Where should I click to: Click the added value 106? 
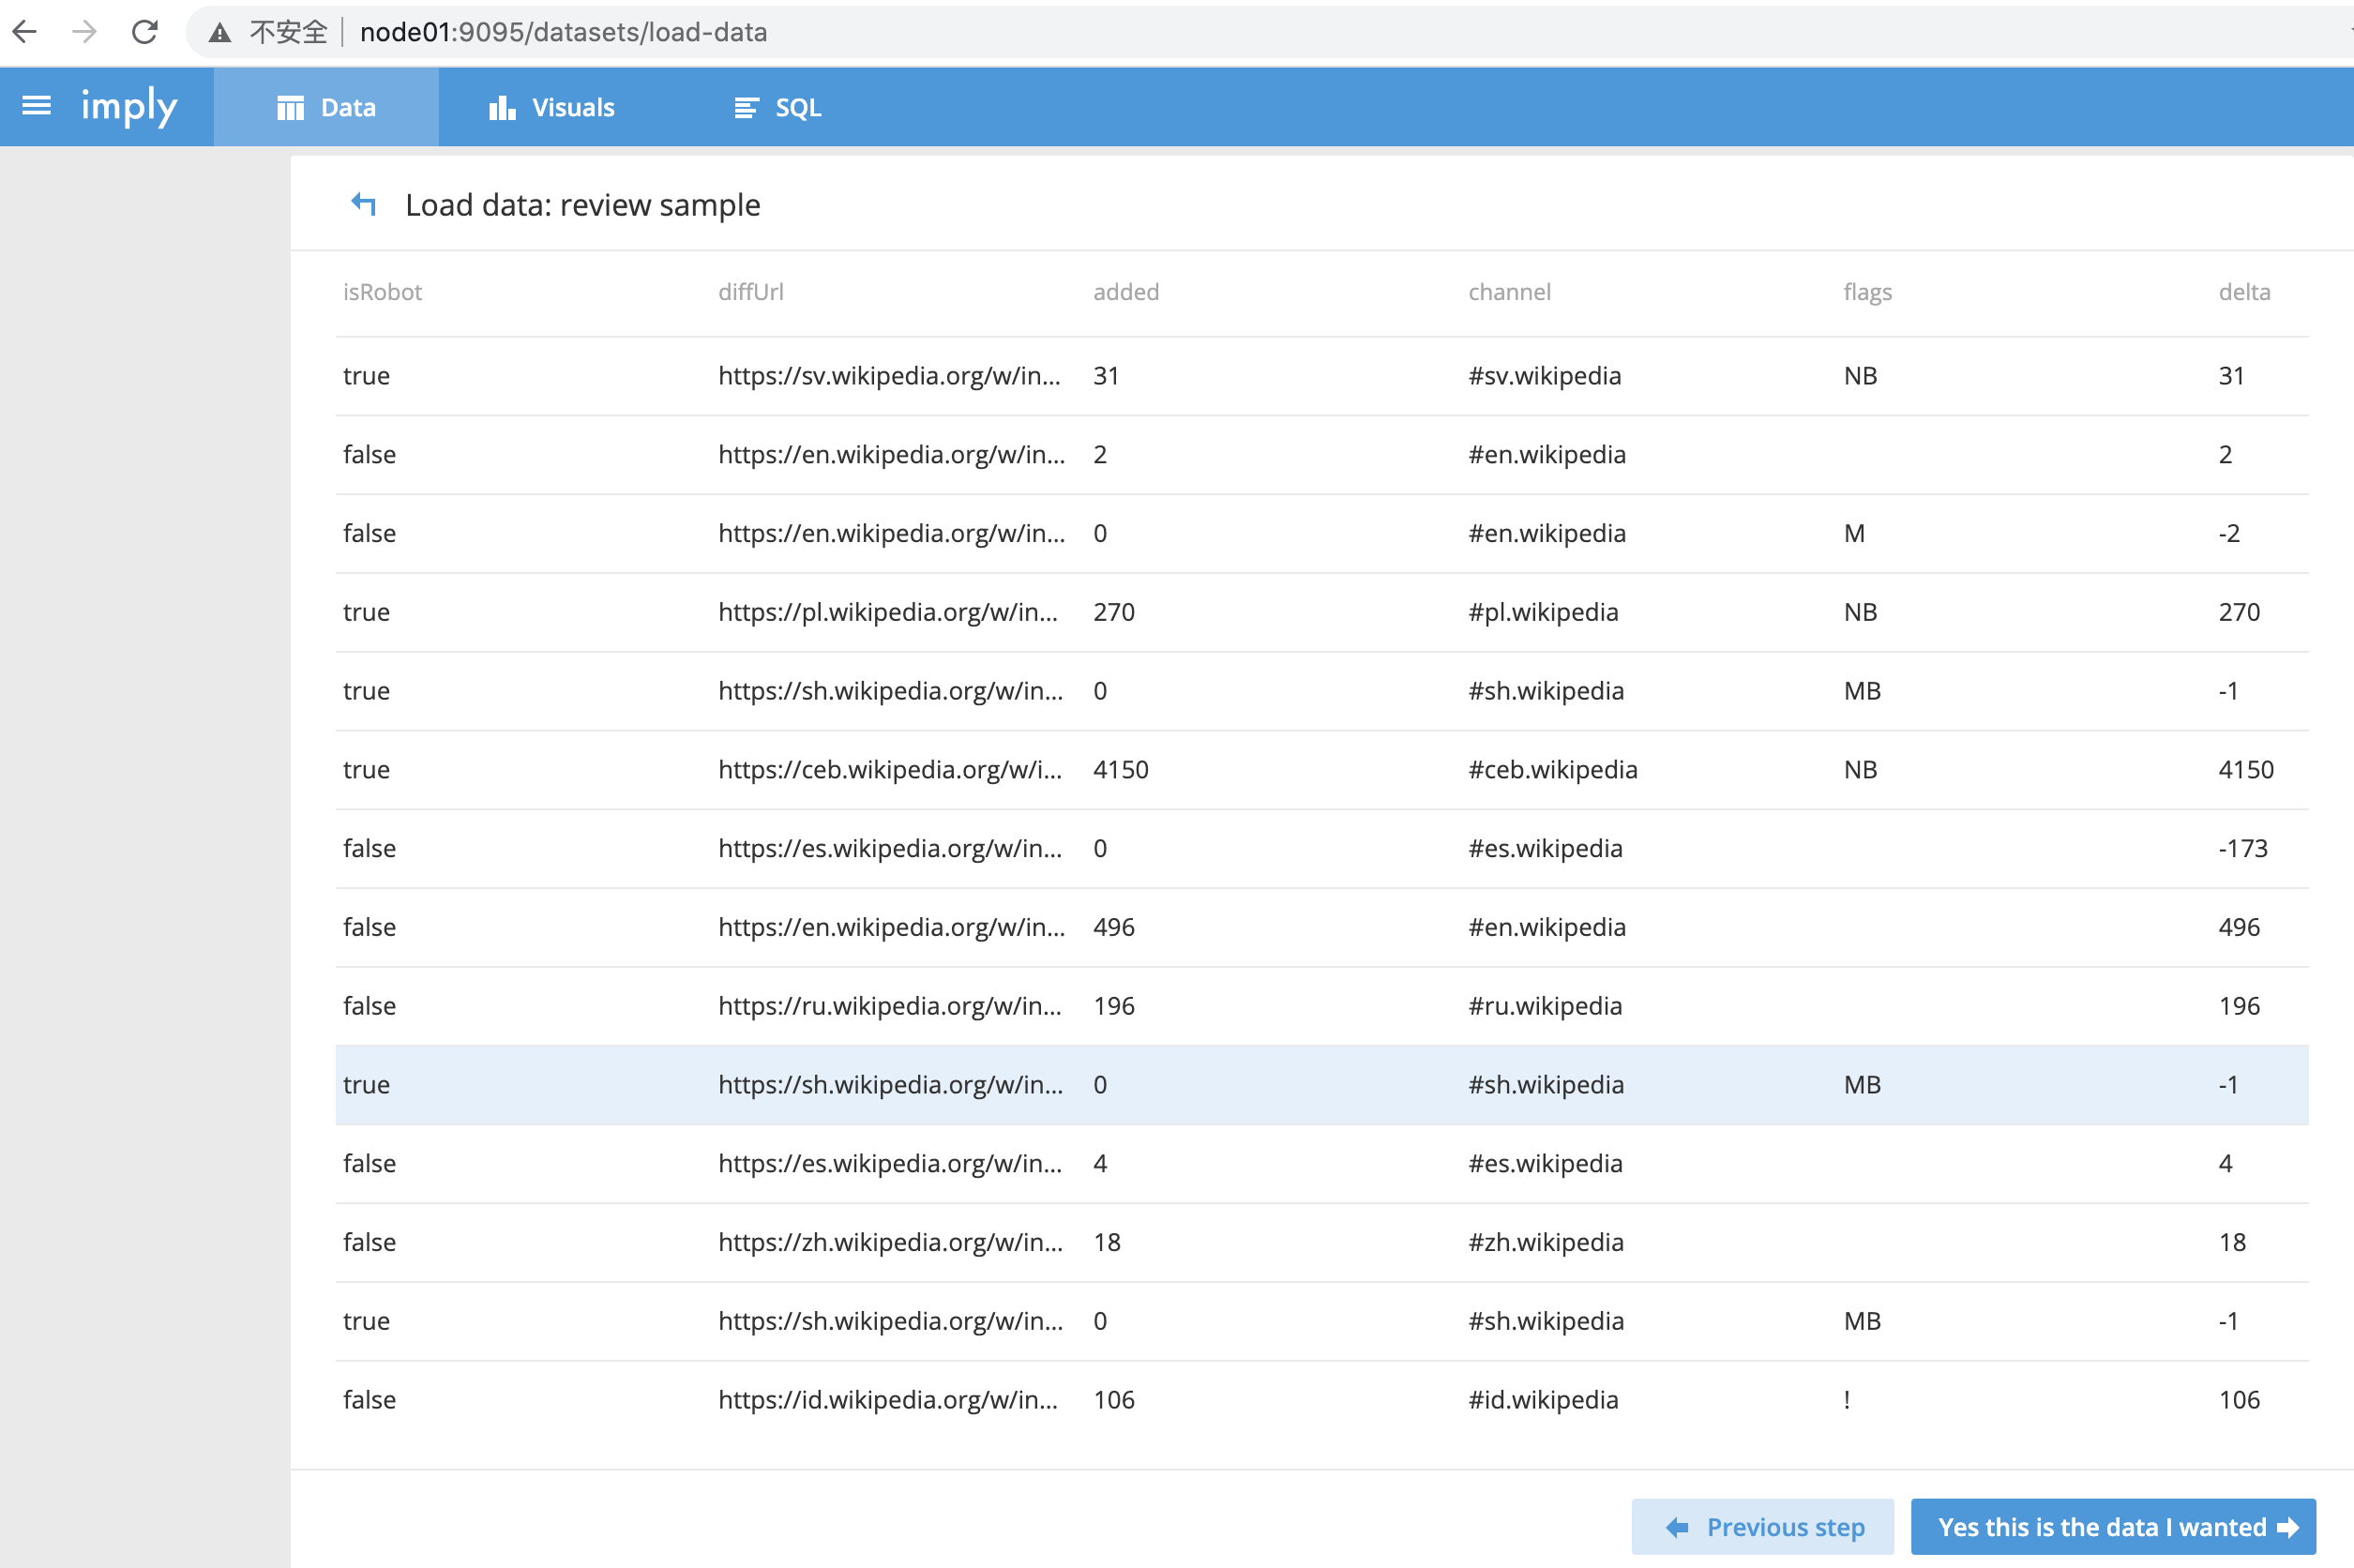pos(1114,1400)
